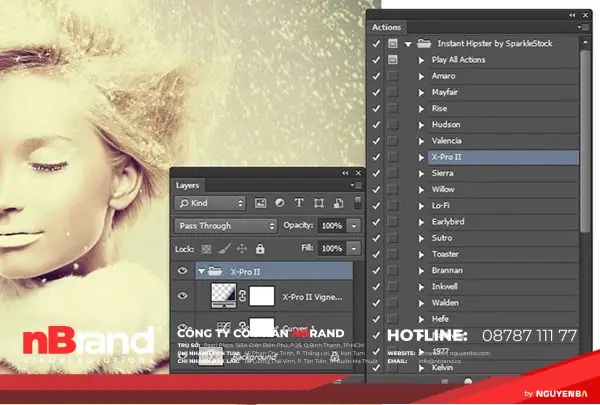The width and height of the screenshot is (600, 405).
Task: Click the Actions panel scrollbar thumb
Action: 585,141
